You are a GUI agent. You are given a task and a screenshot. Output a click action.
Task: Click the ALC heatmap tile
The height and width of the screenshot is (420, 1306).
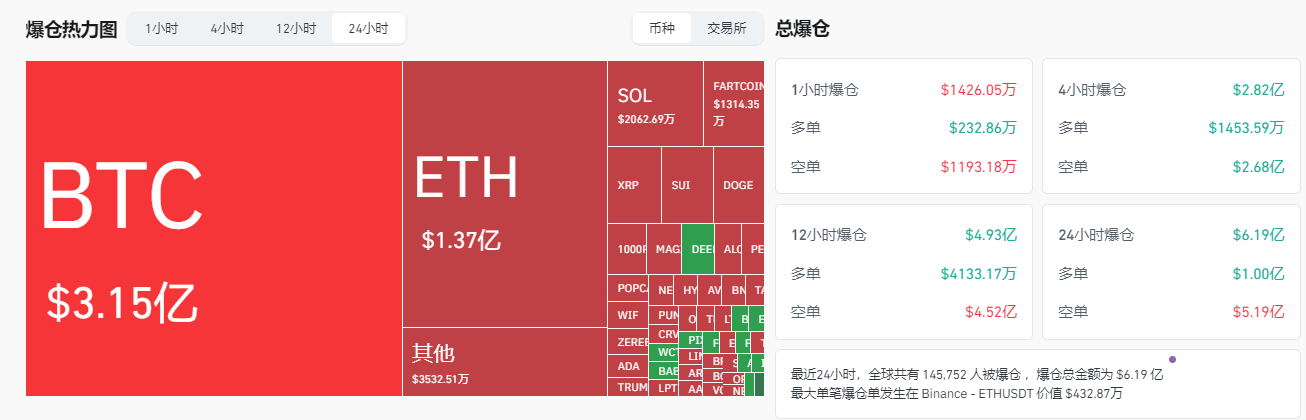(729, 249)
